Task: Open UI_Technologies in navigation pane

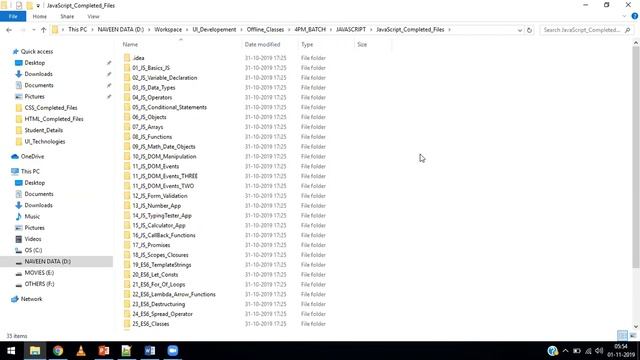Action: pyautogui.click(x=44, y=141)
